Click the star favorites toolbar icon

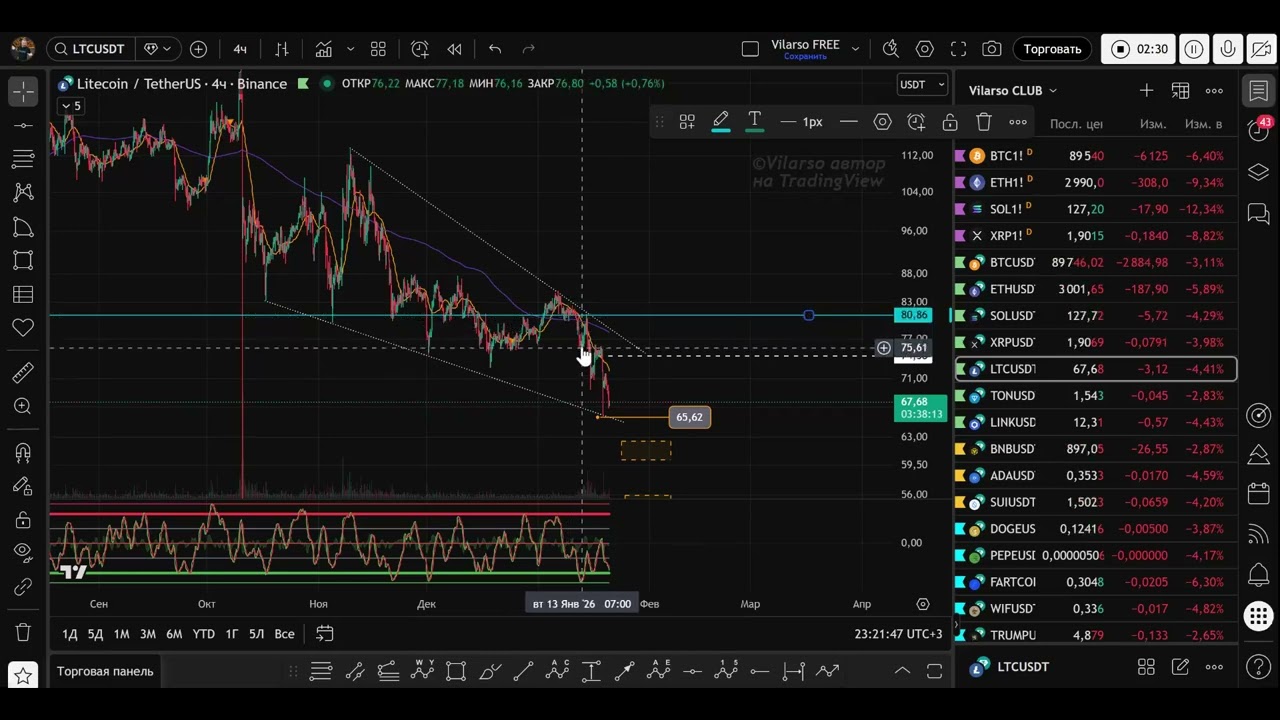pyautogui.click(x=23, y=675)
